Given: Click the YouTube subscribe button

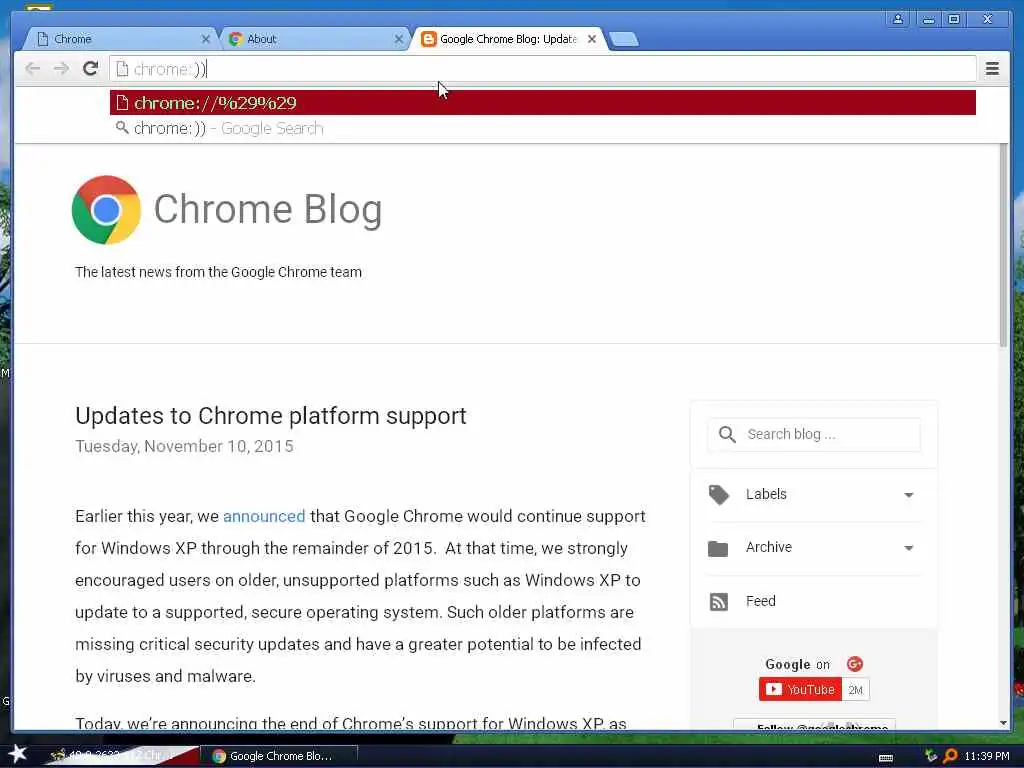Looking at the screenshot, I should (x=800, y=690).
